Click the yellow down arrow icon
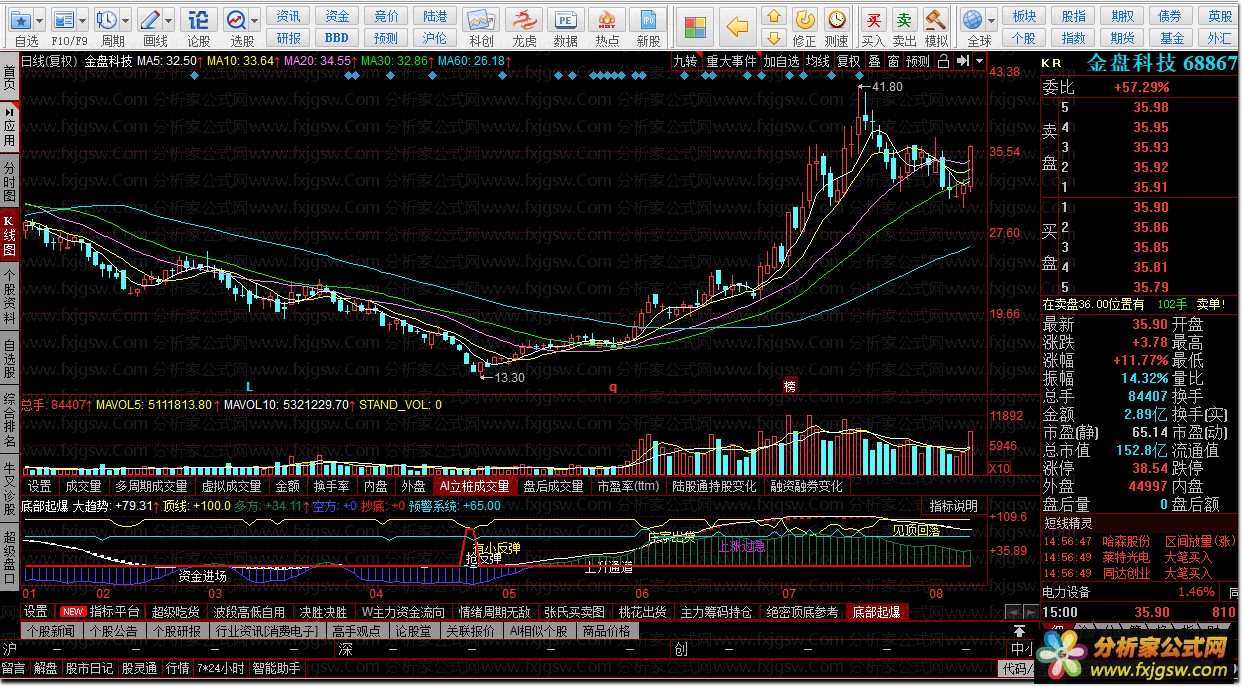Image resolution: width=1244 pixels, height=687 pixels. 773,38
